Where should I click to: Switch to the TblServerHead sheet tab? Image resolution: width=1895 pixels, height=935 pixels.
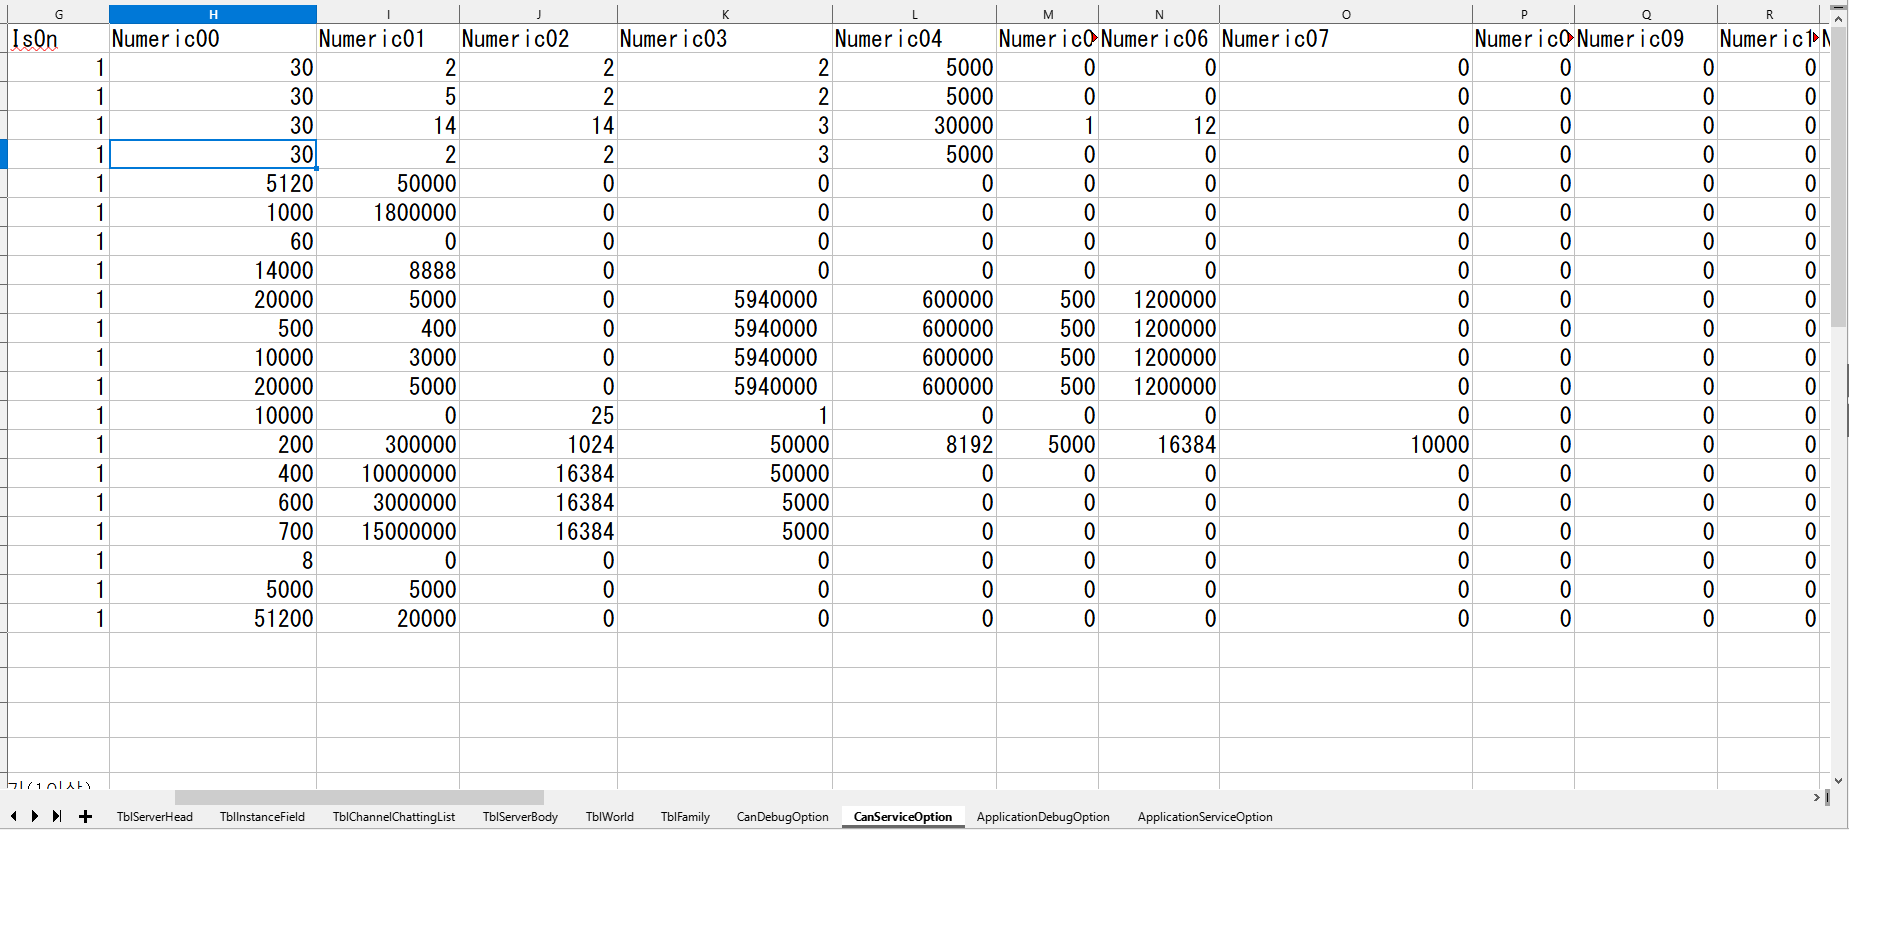point(154,817)
